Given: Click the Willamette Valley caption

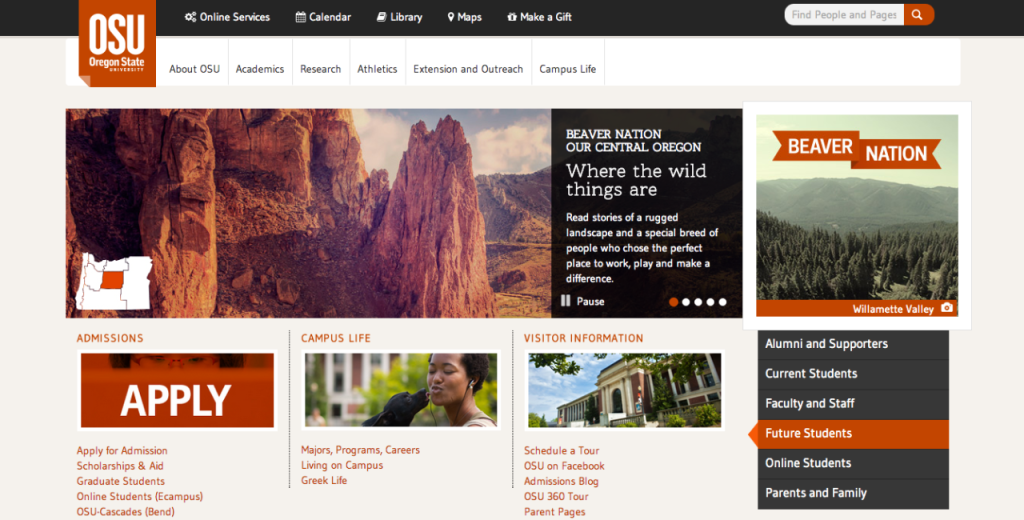Looking at the screenshot, I should tap(893, 309).
